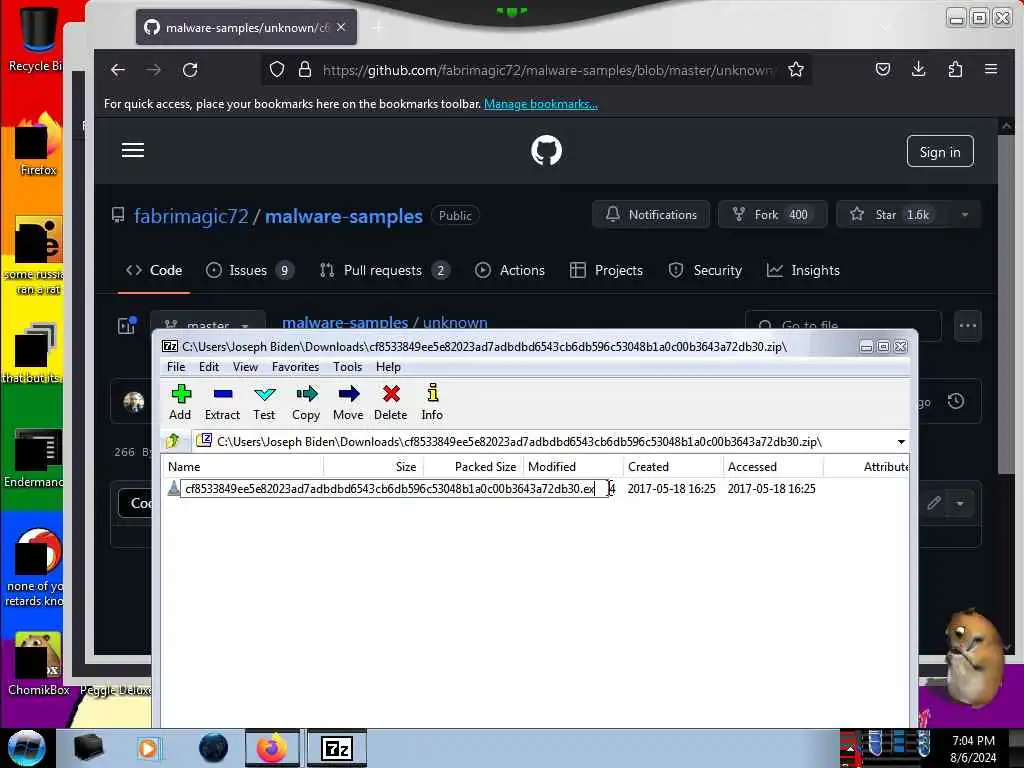Viewport: 1024px width, 768px height.
Task: Click the Fork 400 button
Action: click(773, 215)
